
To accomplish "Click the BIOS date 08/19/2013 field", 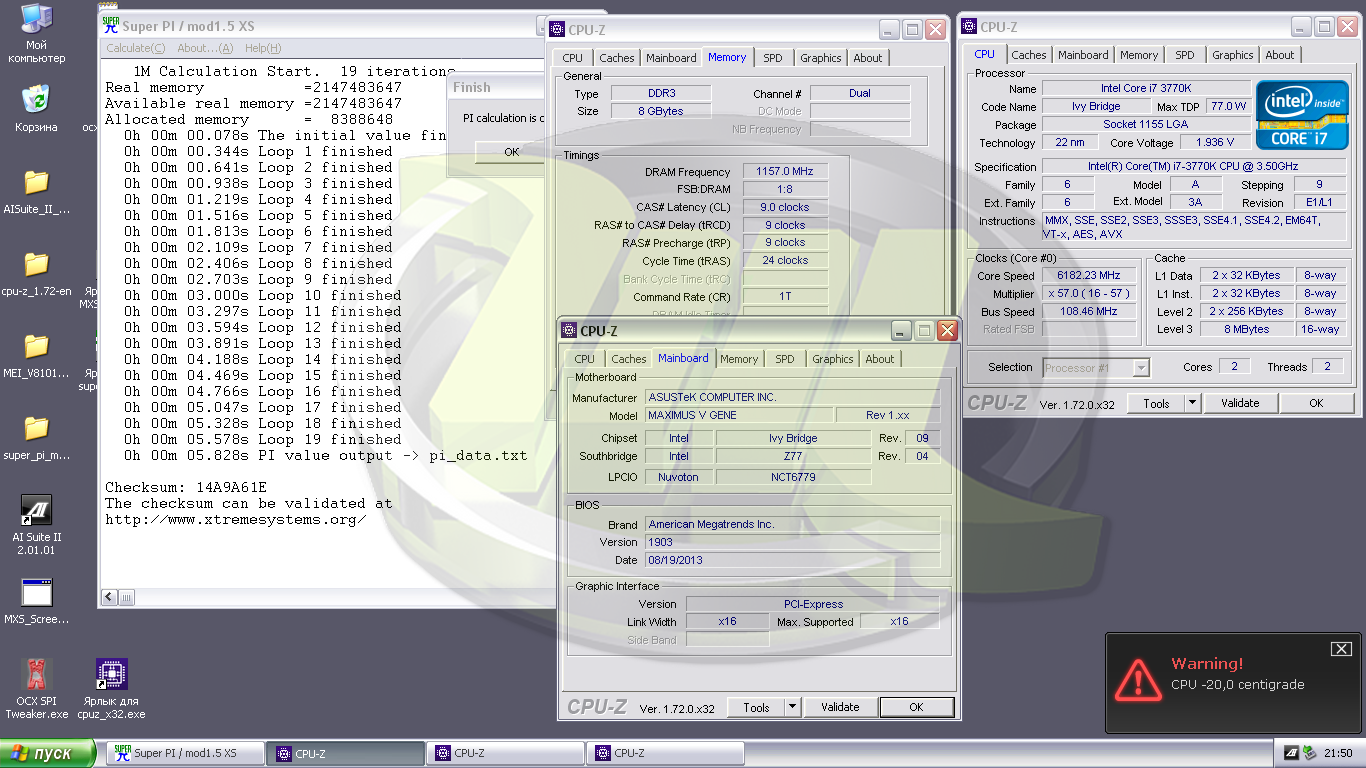I will tap(792, 560).
